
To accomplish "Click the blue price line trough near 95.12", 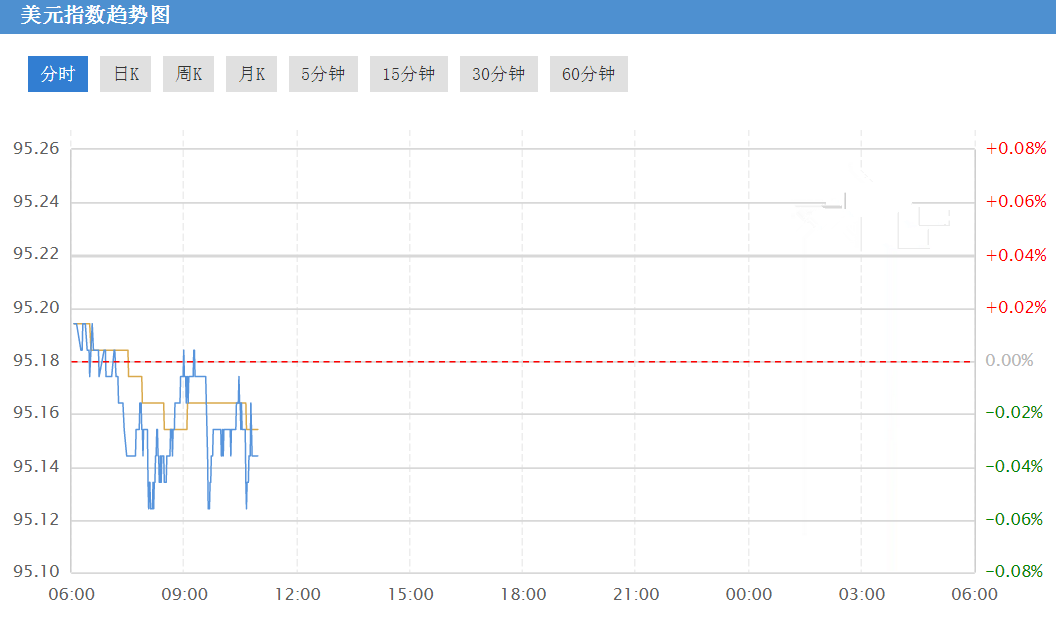I will point(151,505).
